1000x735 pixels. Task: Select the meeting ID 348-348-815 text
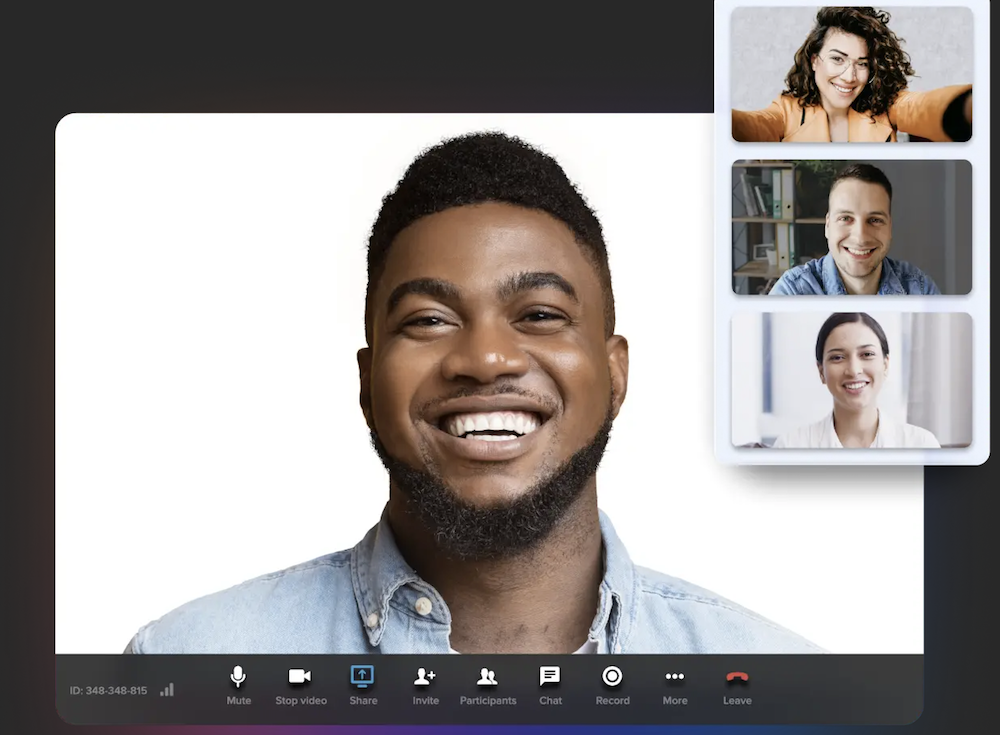tap(108, 690)
